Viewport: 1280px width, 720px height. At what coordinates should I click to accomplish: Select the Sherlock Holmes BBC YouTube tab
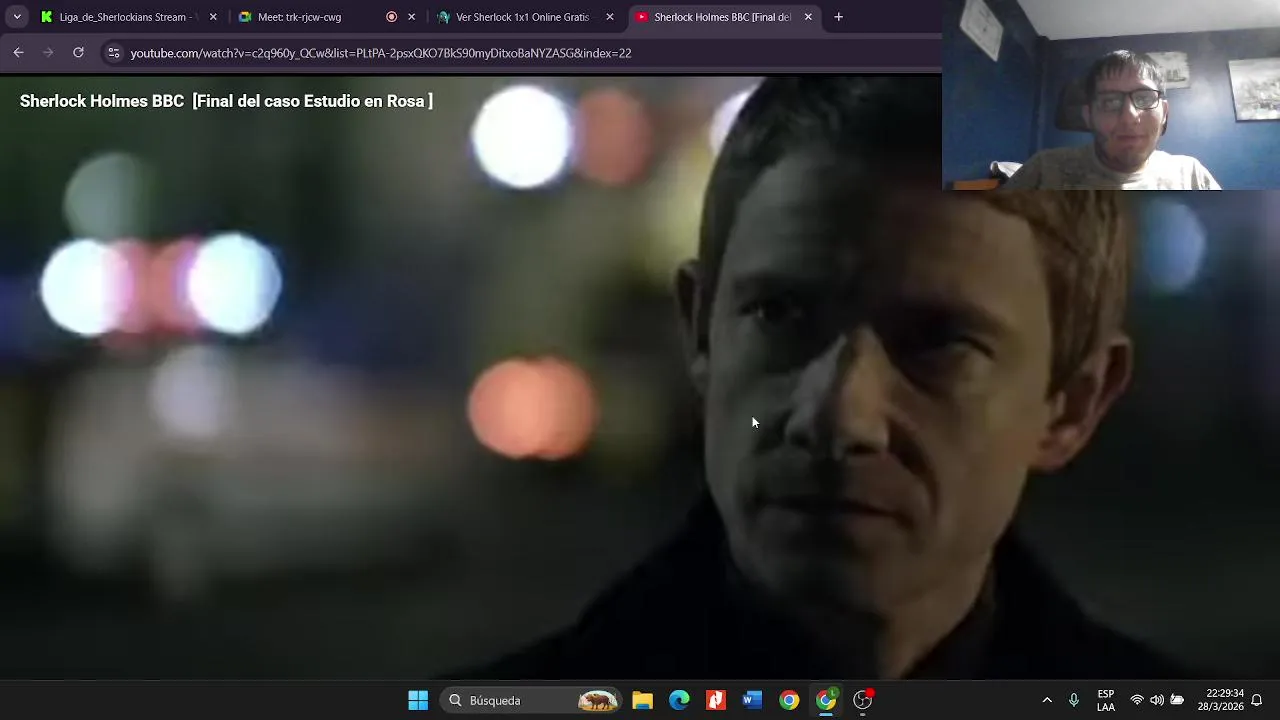tap(722, 17)
